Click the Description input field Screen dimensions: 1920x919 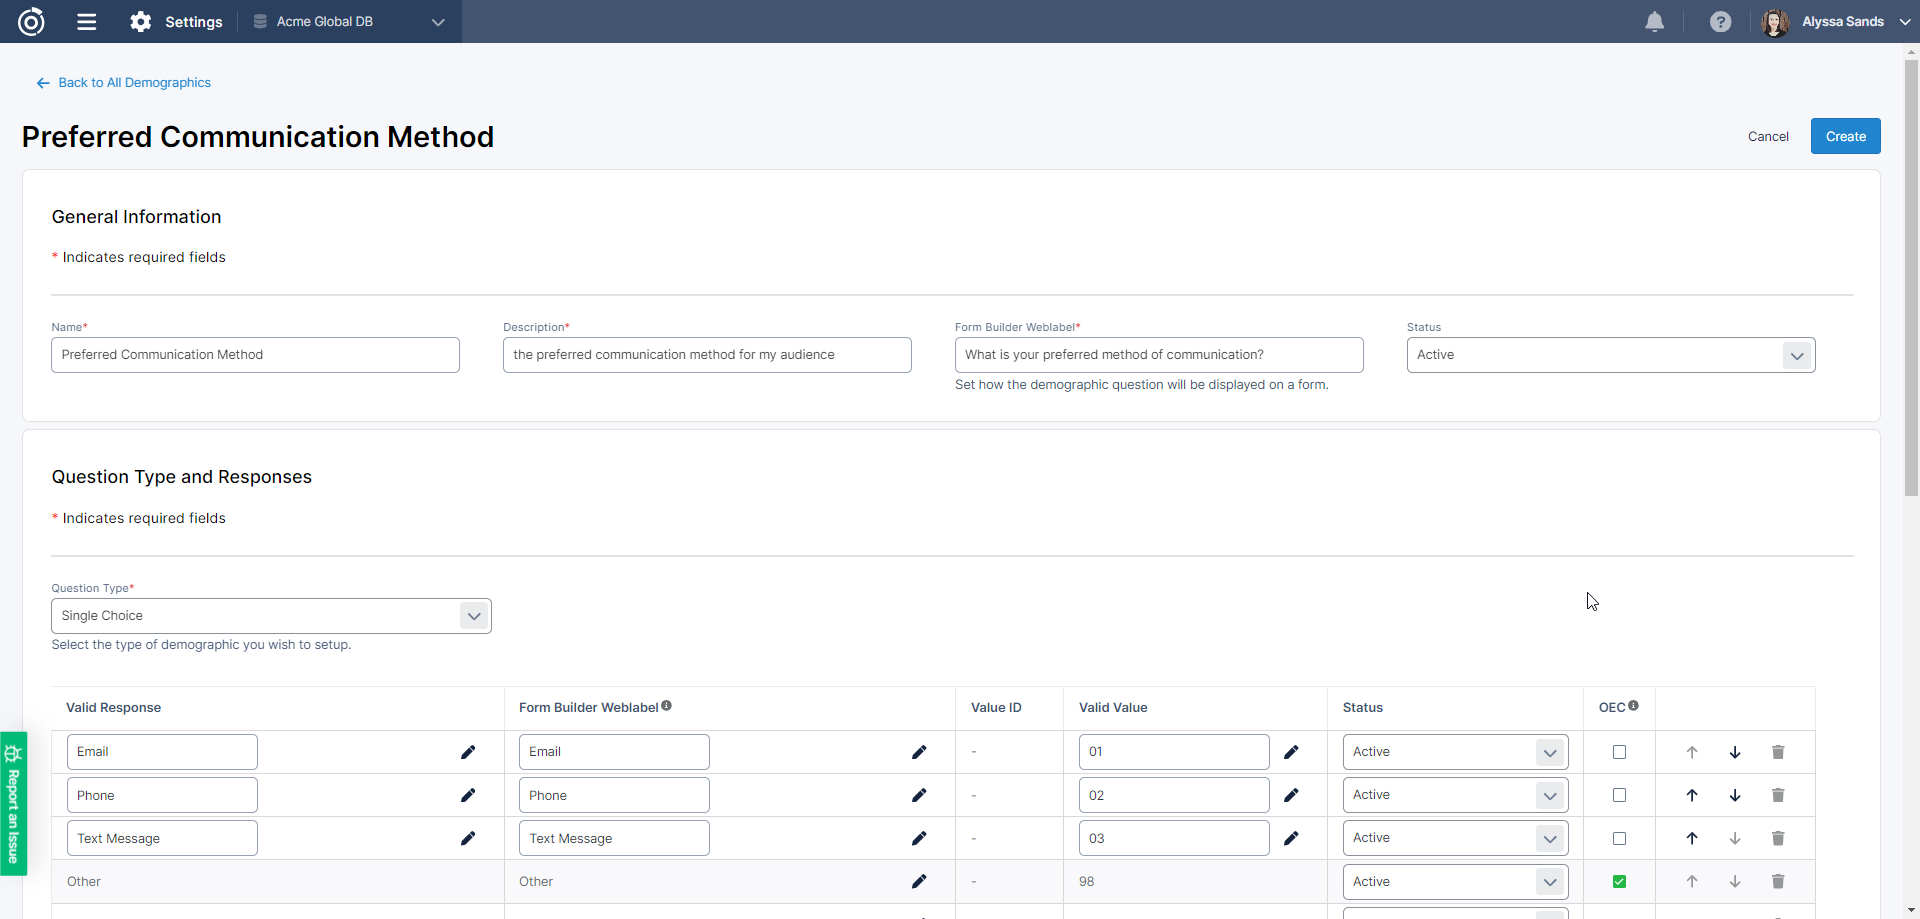point(706,355)
